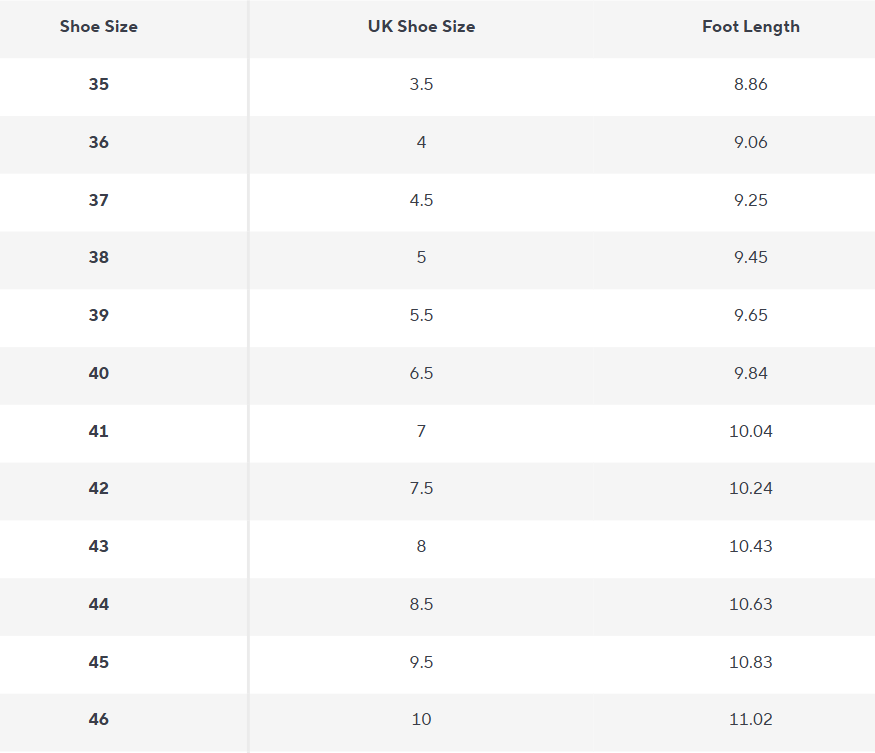Click UK shoe size 9.5 cell
The image size is (875, 753).
point(421,663)
